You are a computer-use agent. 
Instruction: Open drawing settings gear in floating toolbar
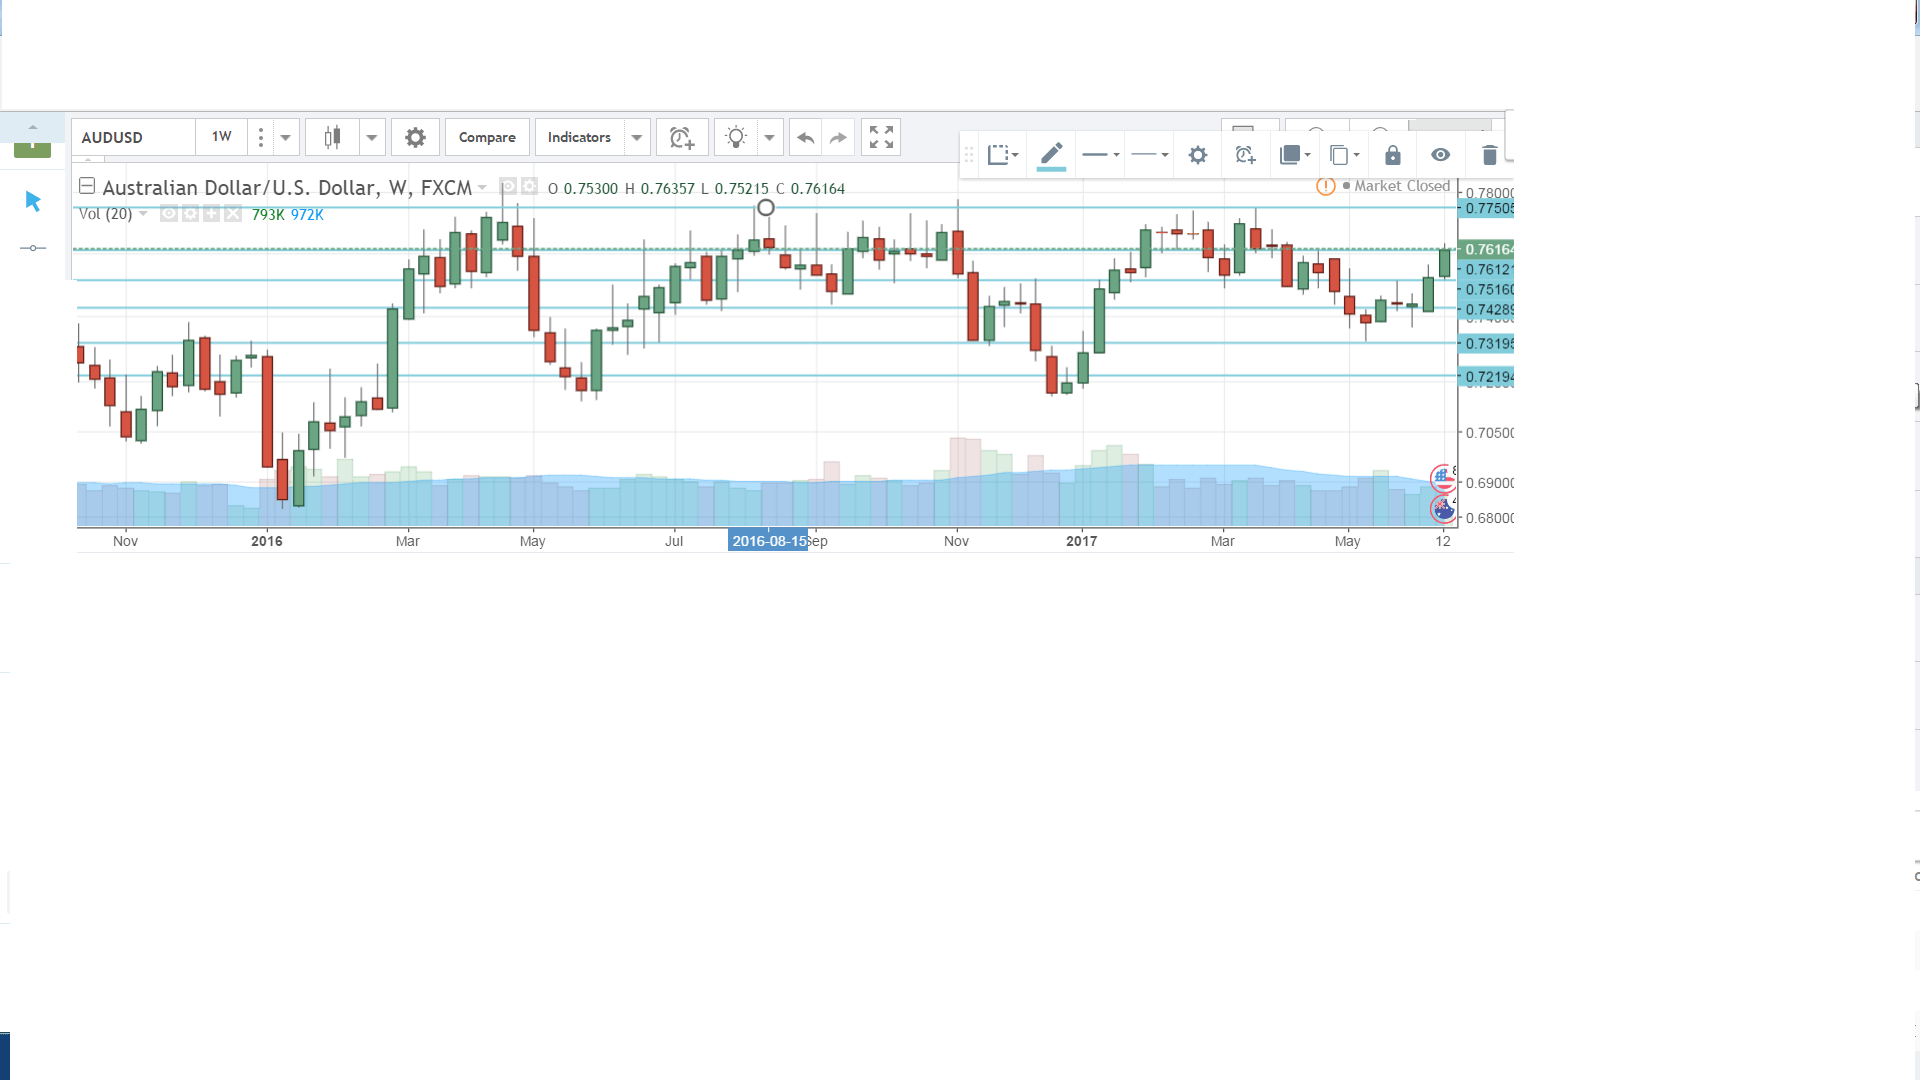coord(1198,155)
